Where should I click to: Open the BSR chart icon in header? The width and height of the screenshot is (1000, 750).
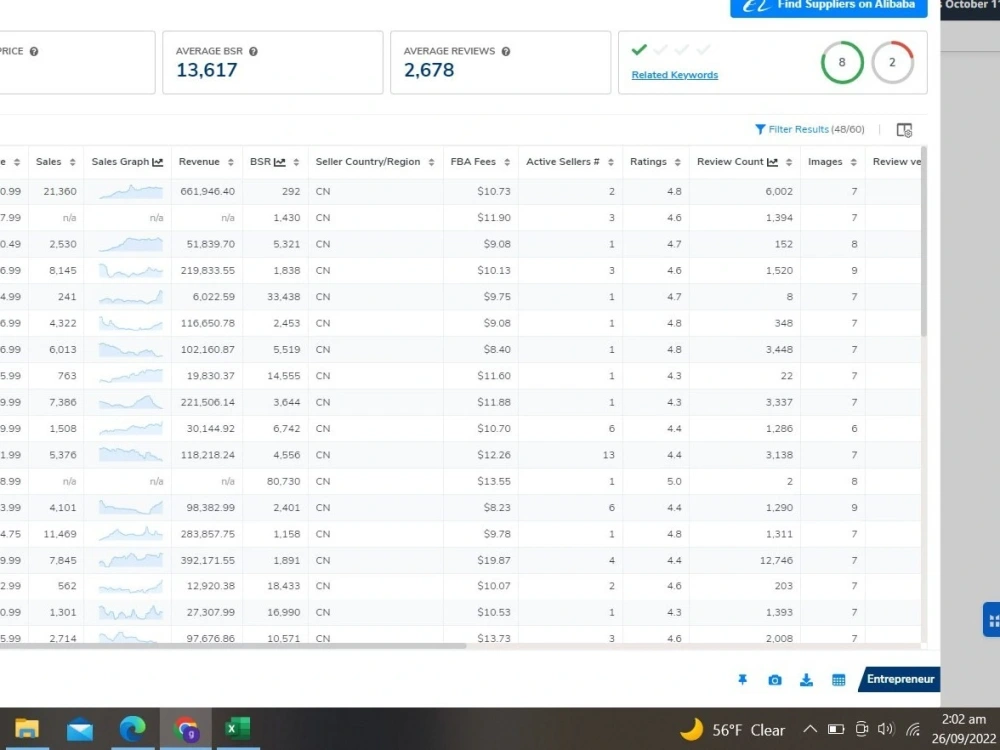[x=279, y=163]
